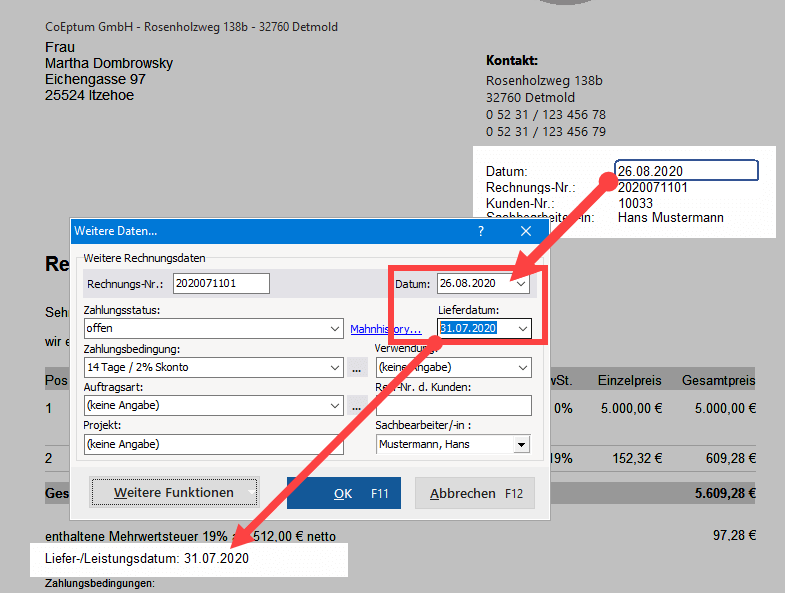785x593 pixels.
Task: Open the Datum date picker in the dialog
Action: (x=521, y=284)
